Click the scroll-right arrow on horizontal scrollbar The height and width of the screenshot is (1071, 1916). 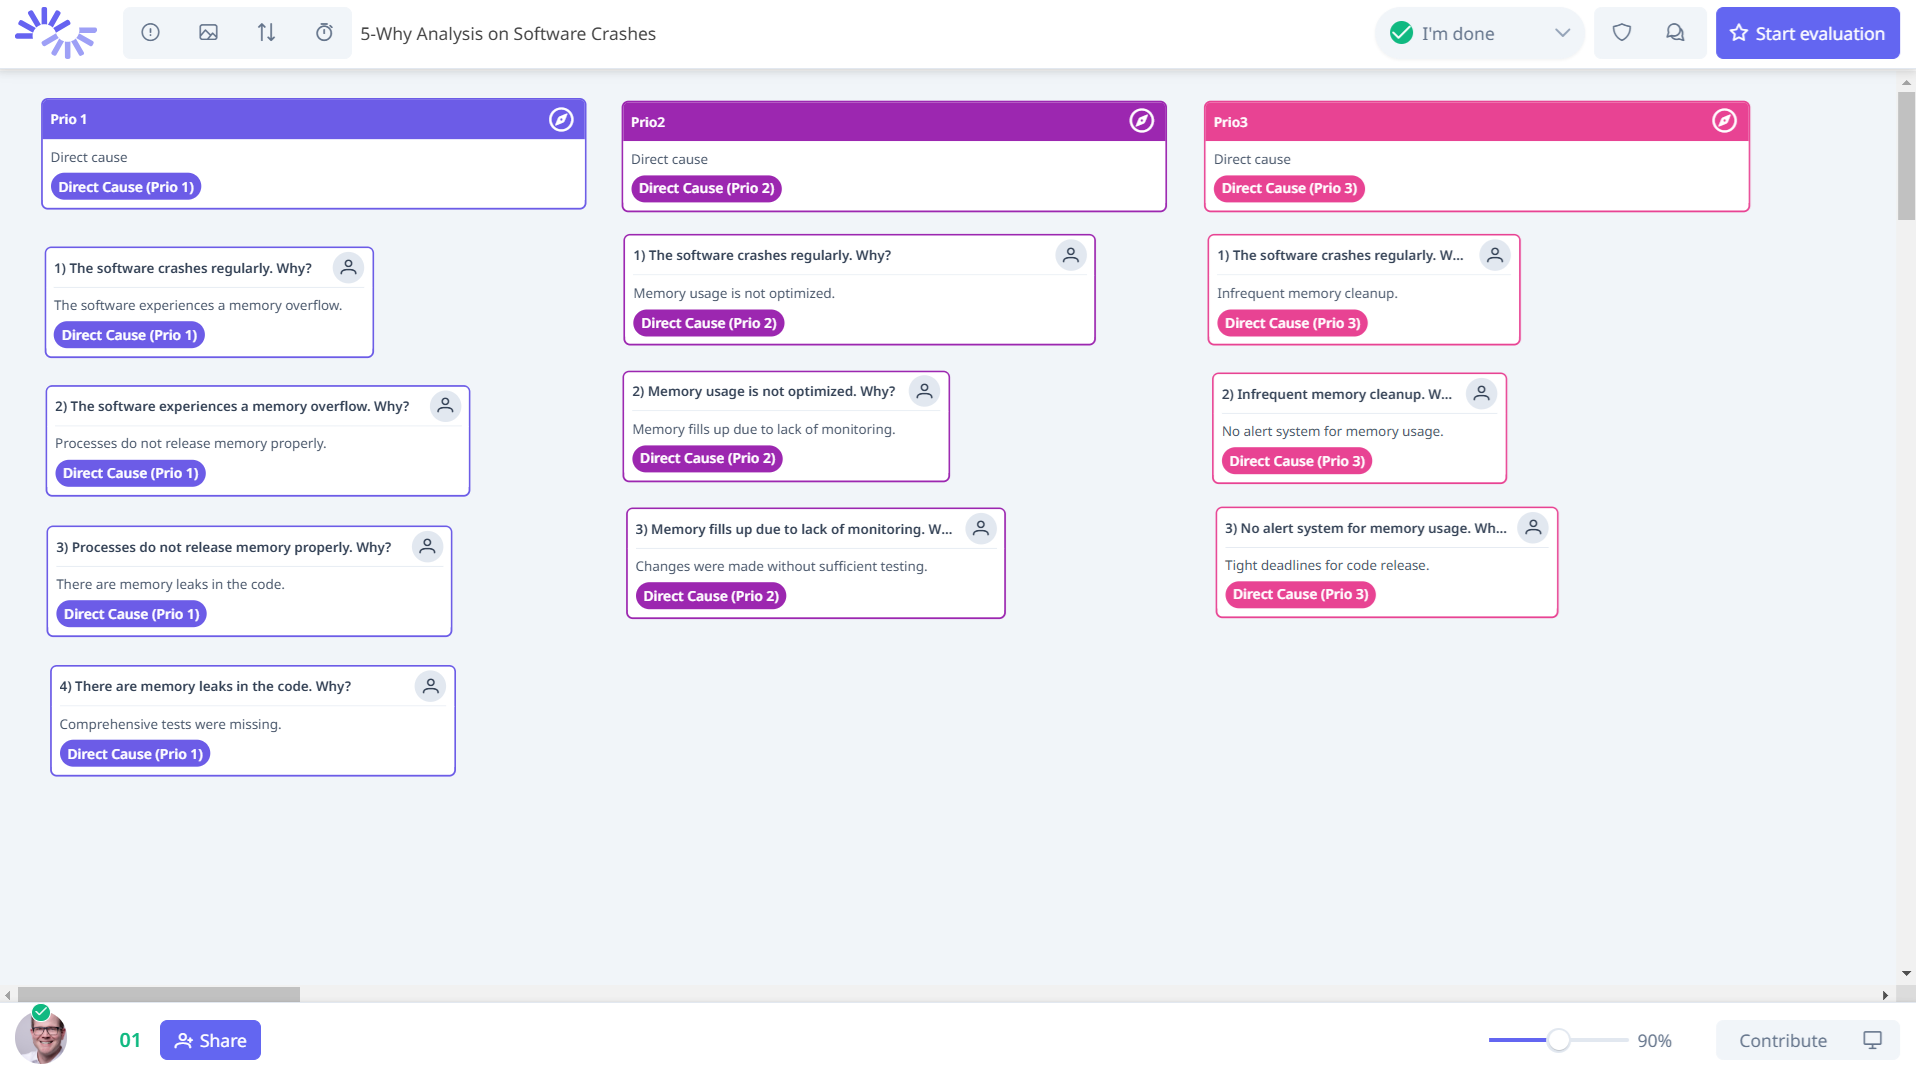coord(1885,995)
